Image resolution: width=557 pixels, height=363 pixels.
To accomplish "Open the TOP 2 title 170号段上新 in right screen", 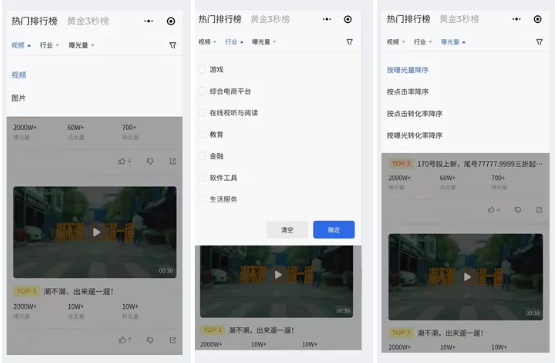I will [x=480, y=164].
